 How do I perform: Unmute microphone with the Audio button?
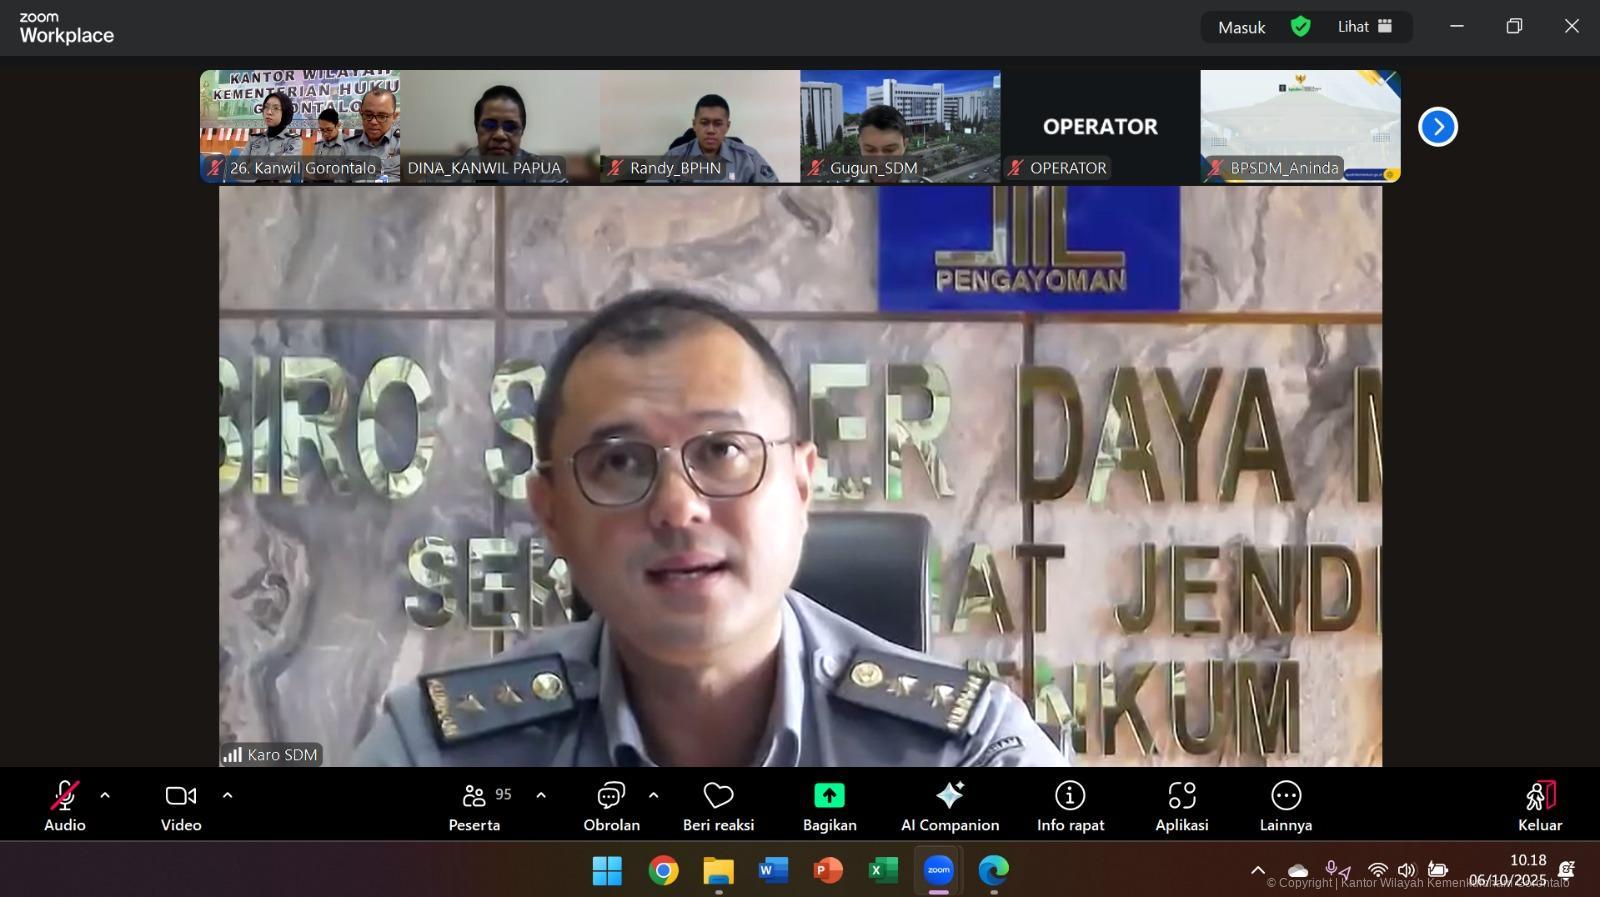pos(64,805)
